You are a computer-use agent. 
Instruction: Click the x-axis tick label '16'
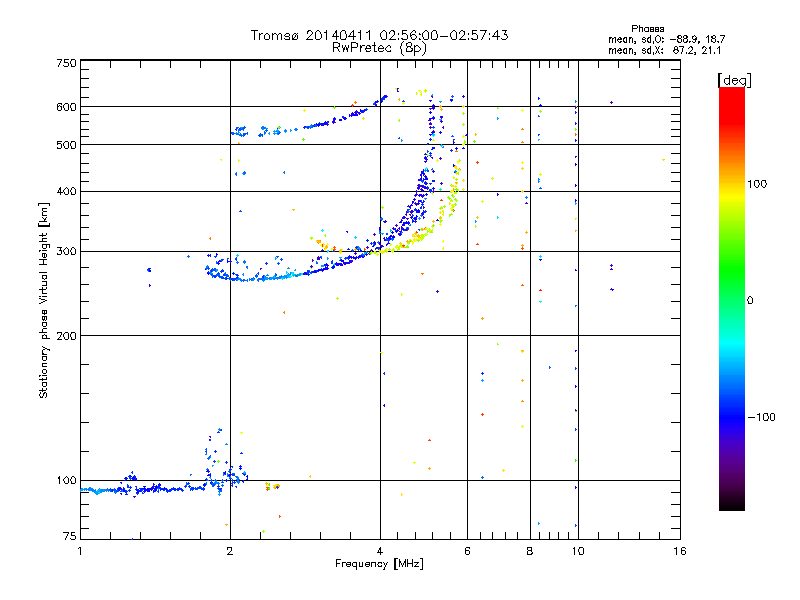click(680, 551)
